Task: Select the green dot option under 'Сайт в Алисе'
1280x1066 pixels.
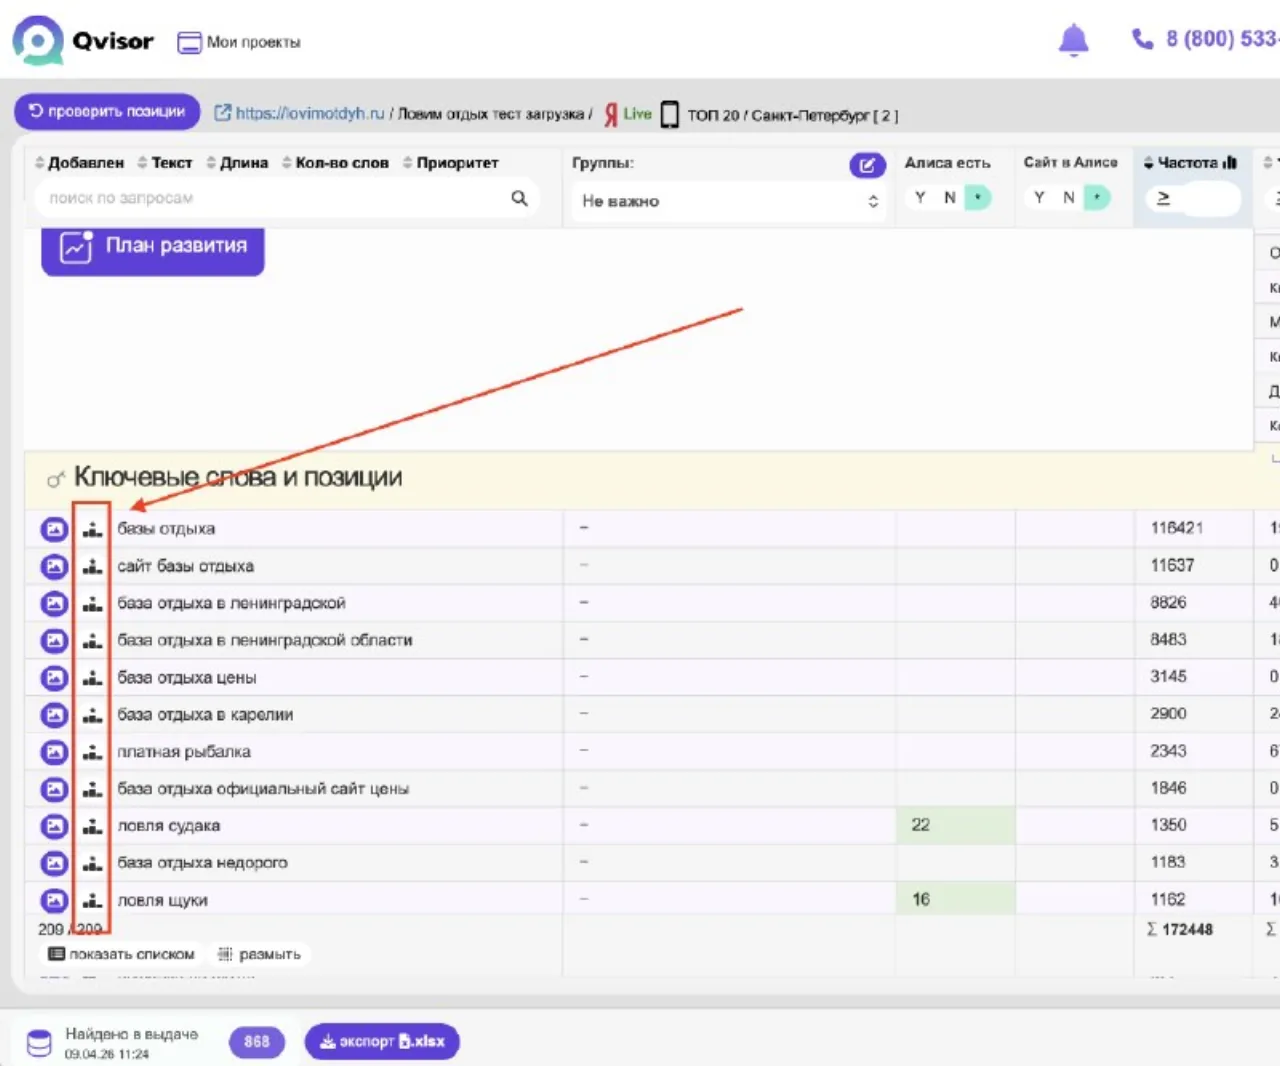Action: 1097,198
